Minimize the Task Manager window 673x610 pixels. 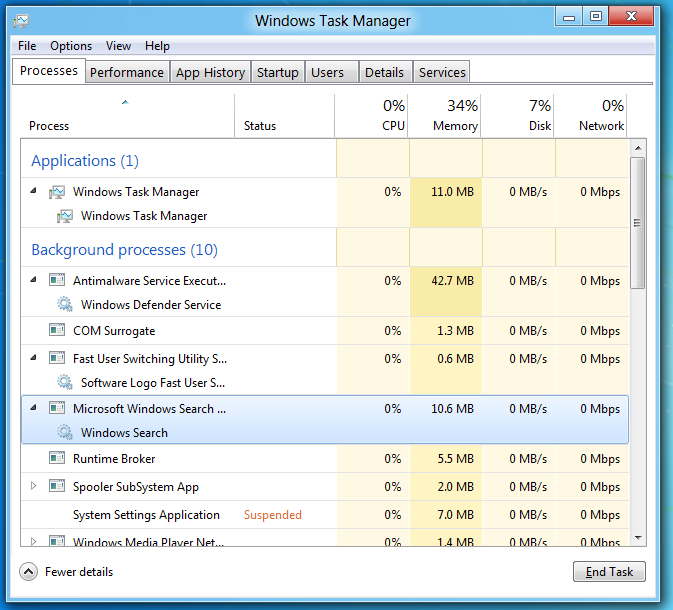click(x=569, y=17)
